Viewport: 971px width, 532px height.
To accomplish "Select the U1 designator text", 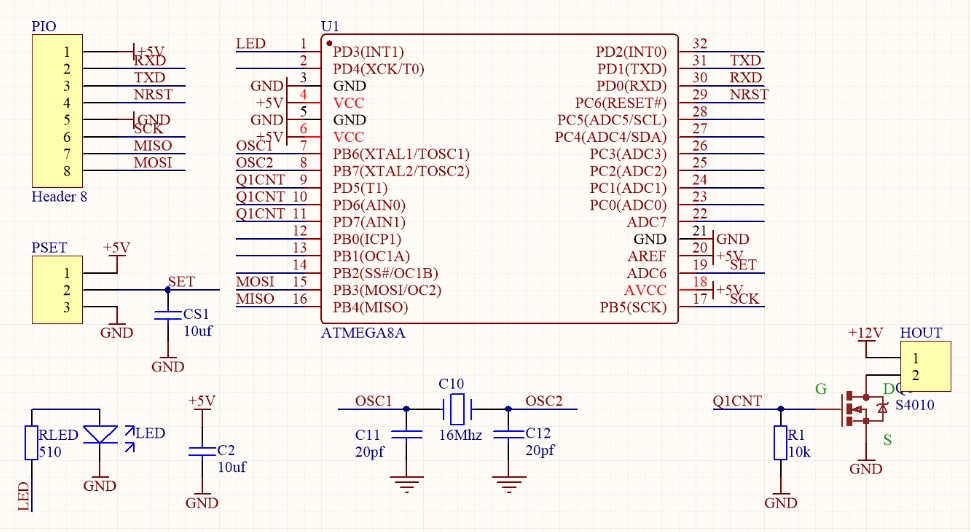I will (x=330, y=26).
